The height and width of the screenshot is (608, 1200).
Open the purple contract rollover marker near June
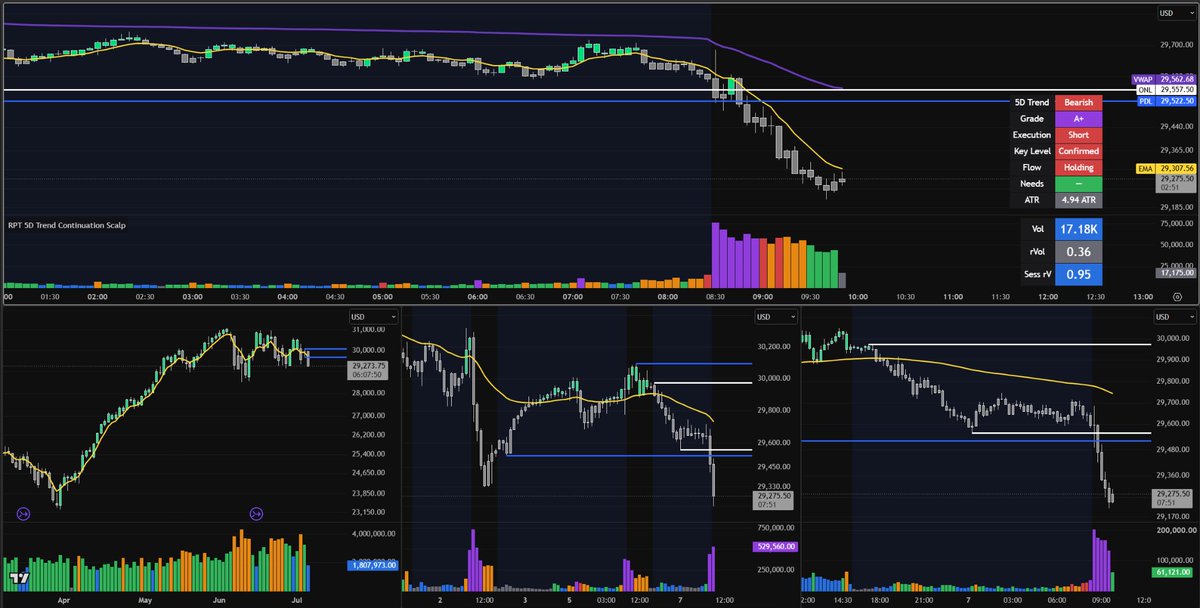pos(256,514)
